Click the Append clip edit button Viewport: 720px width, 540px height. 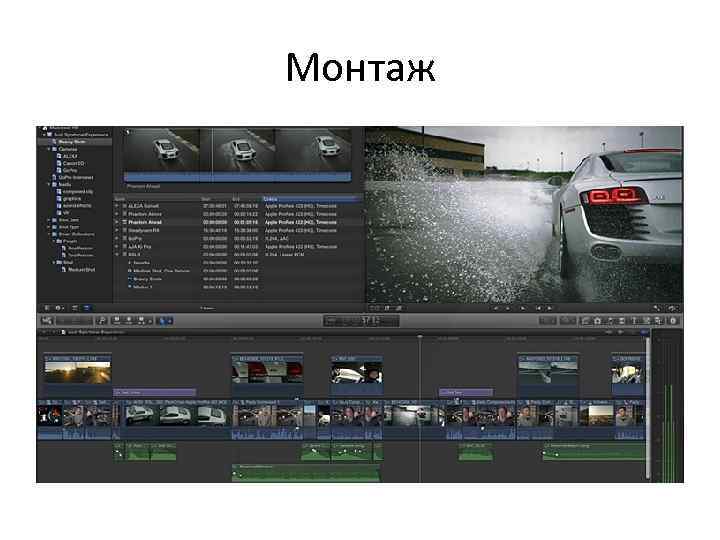point(141,321)
